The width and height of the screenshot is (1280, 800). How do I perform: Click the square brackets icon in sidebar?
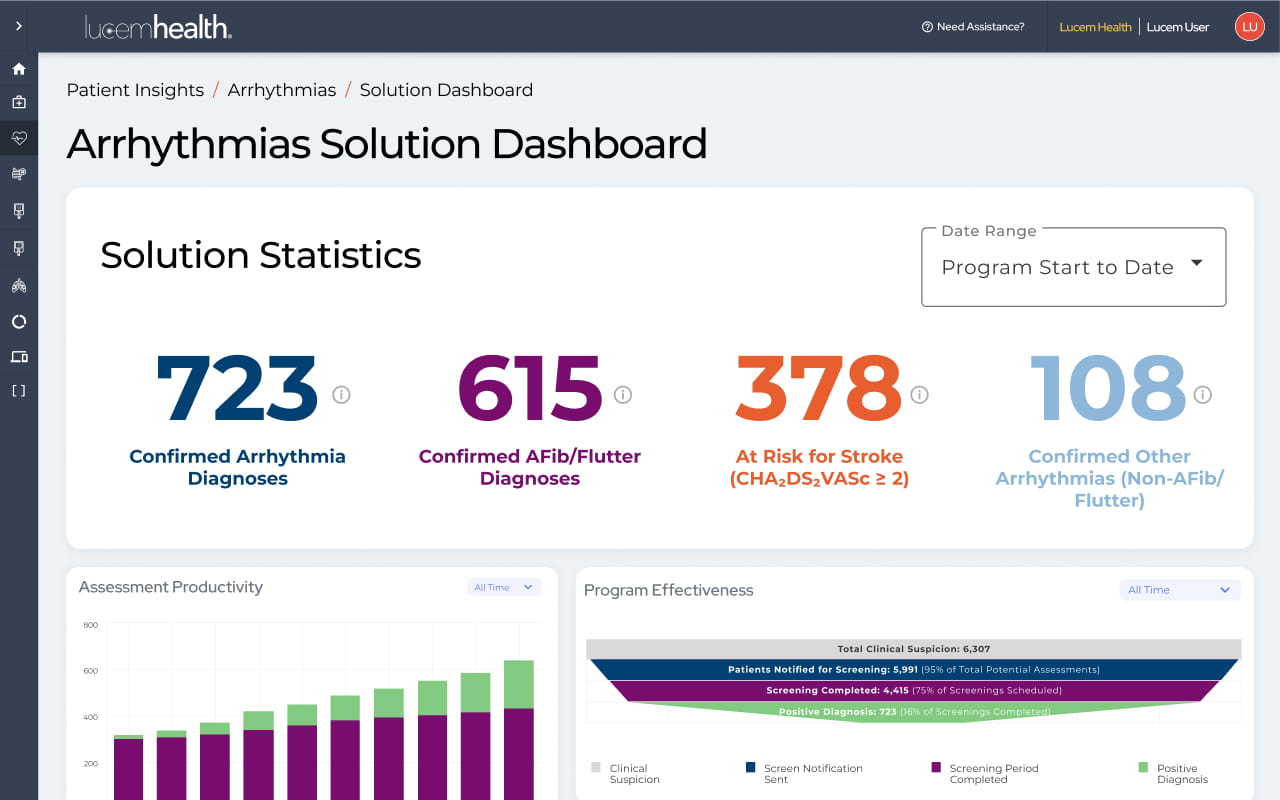point(19,391)
